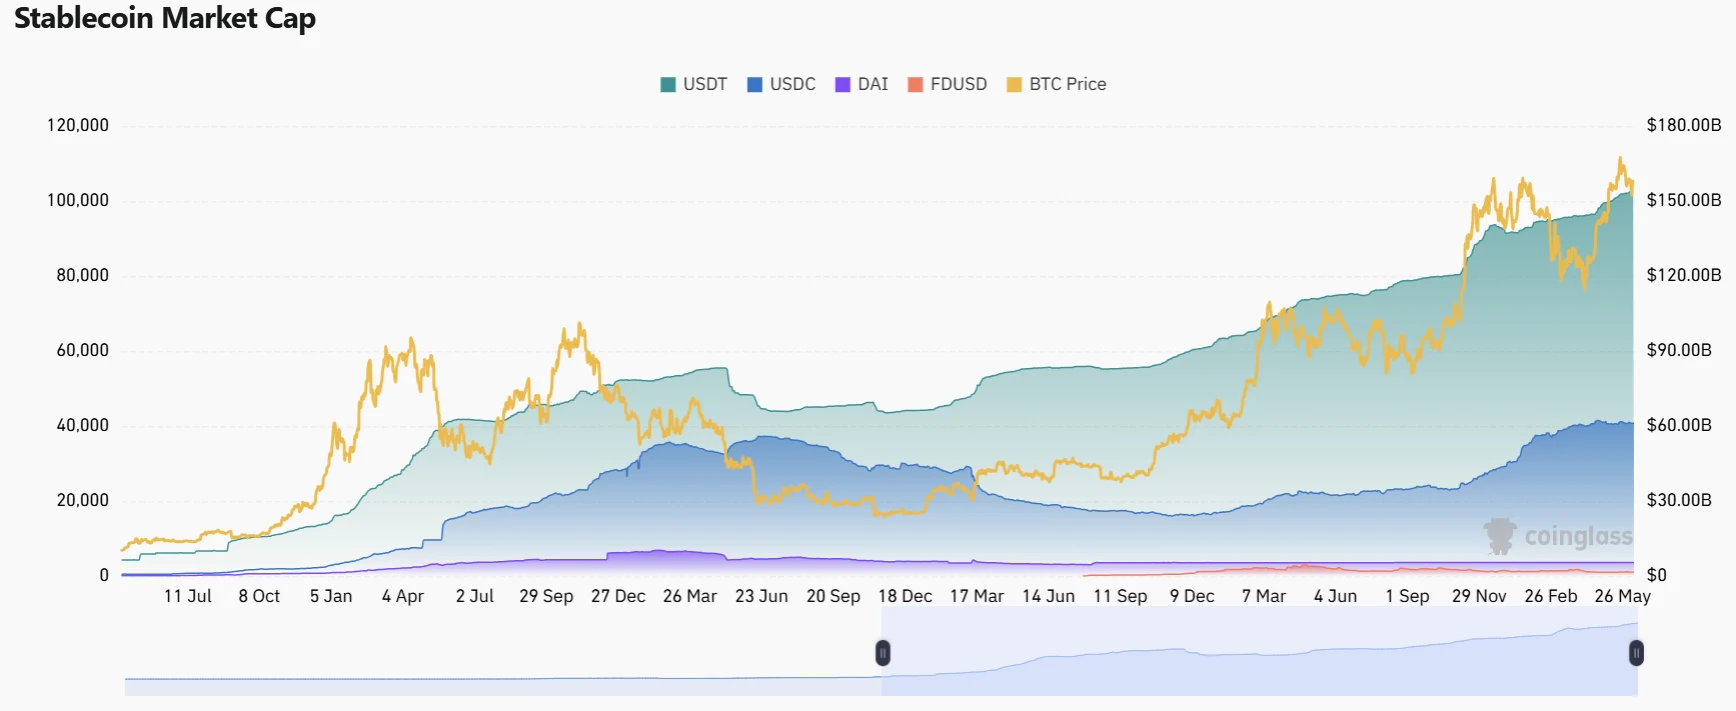Screen dimensions: 1736x711
Task: Click the 29 Nov date label
Action: [x=1479, y=596]
